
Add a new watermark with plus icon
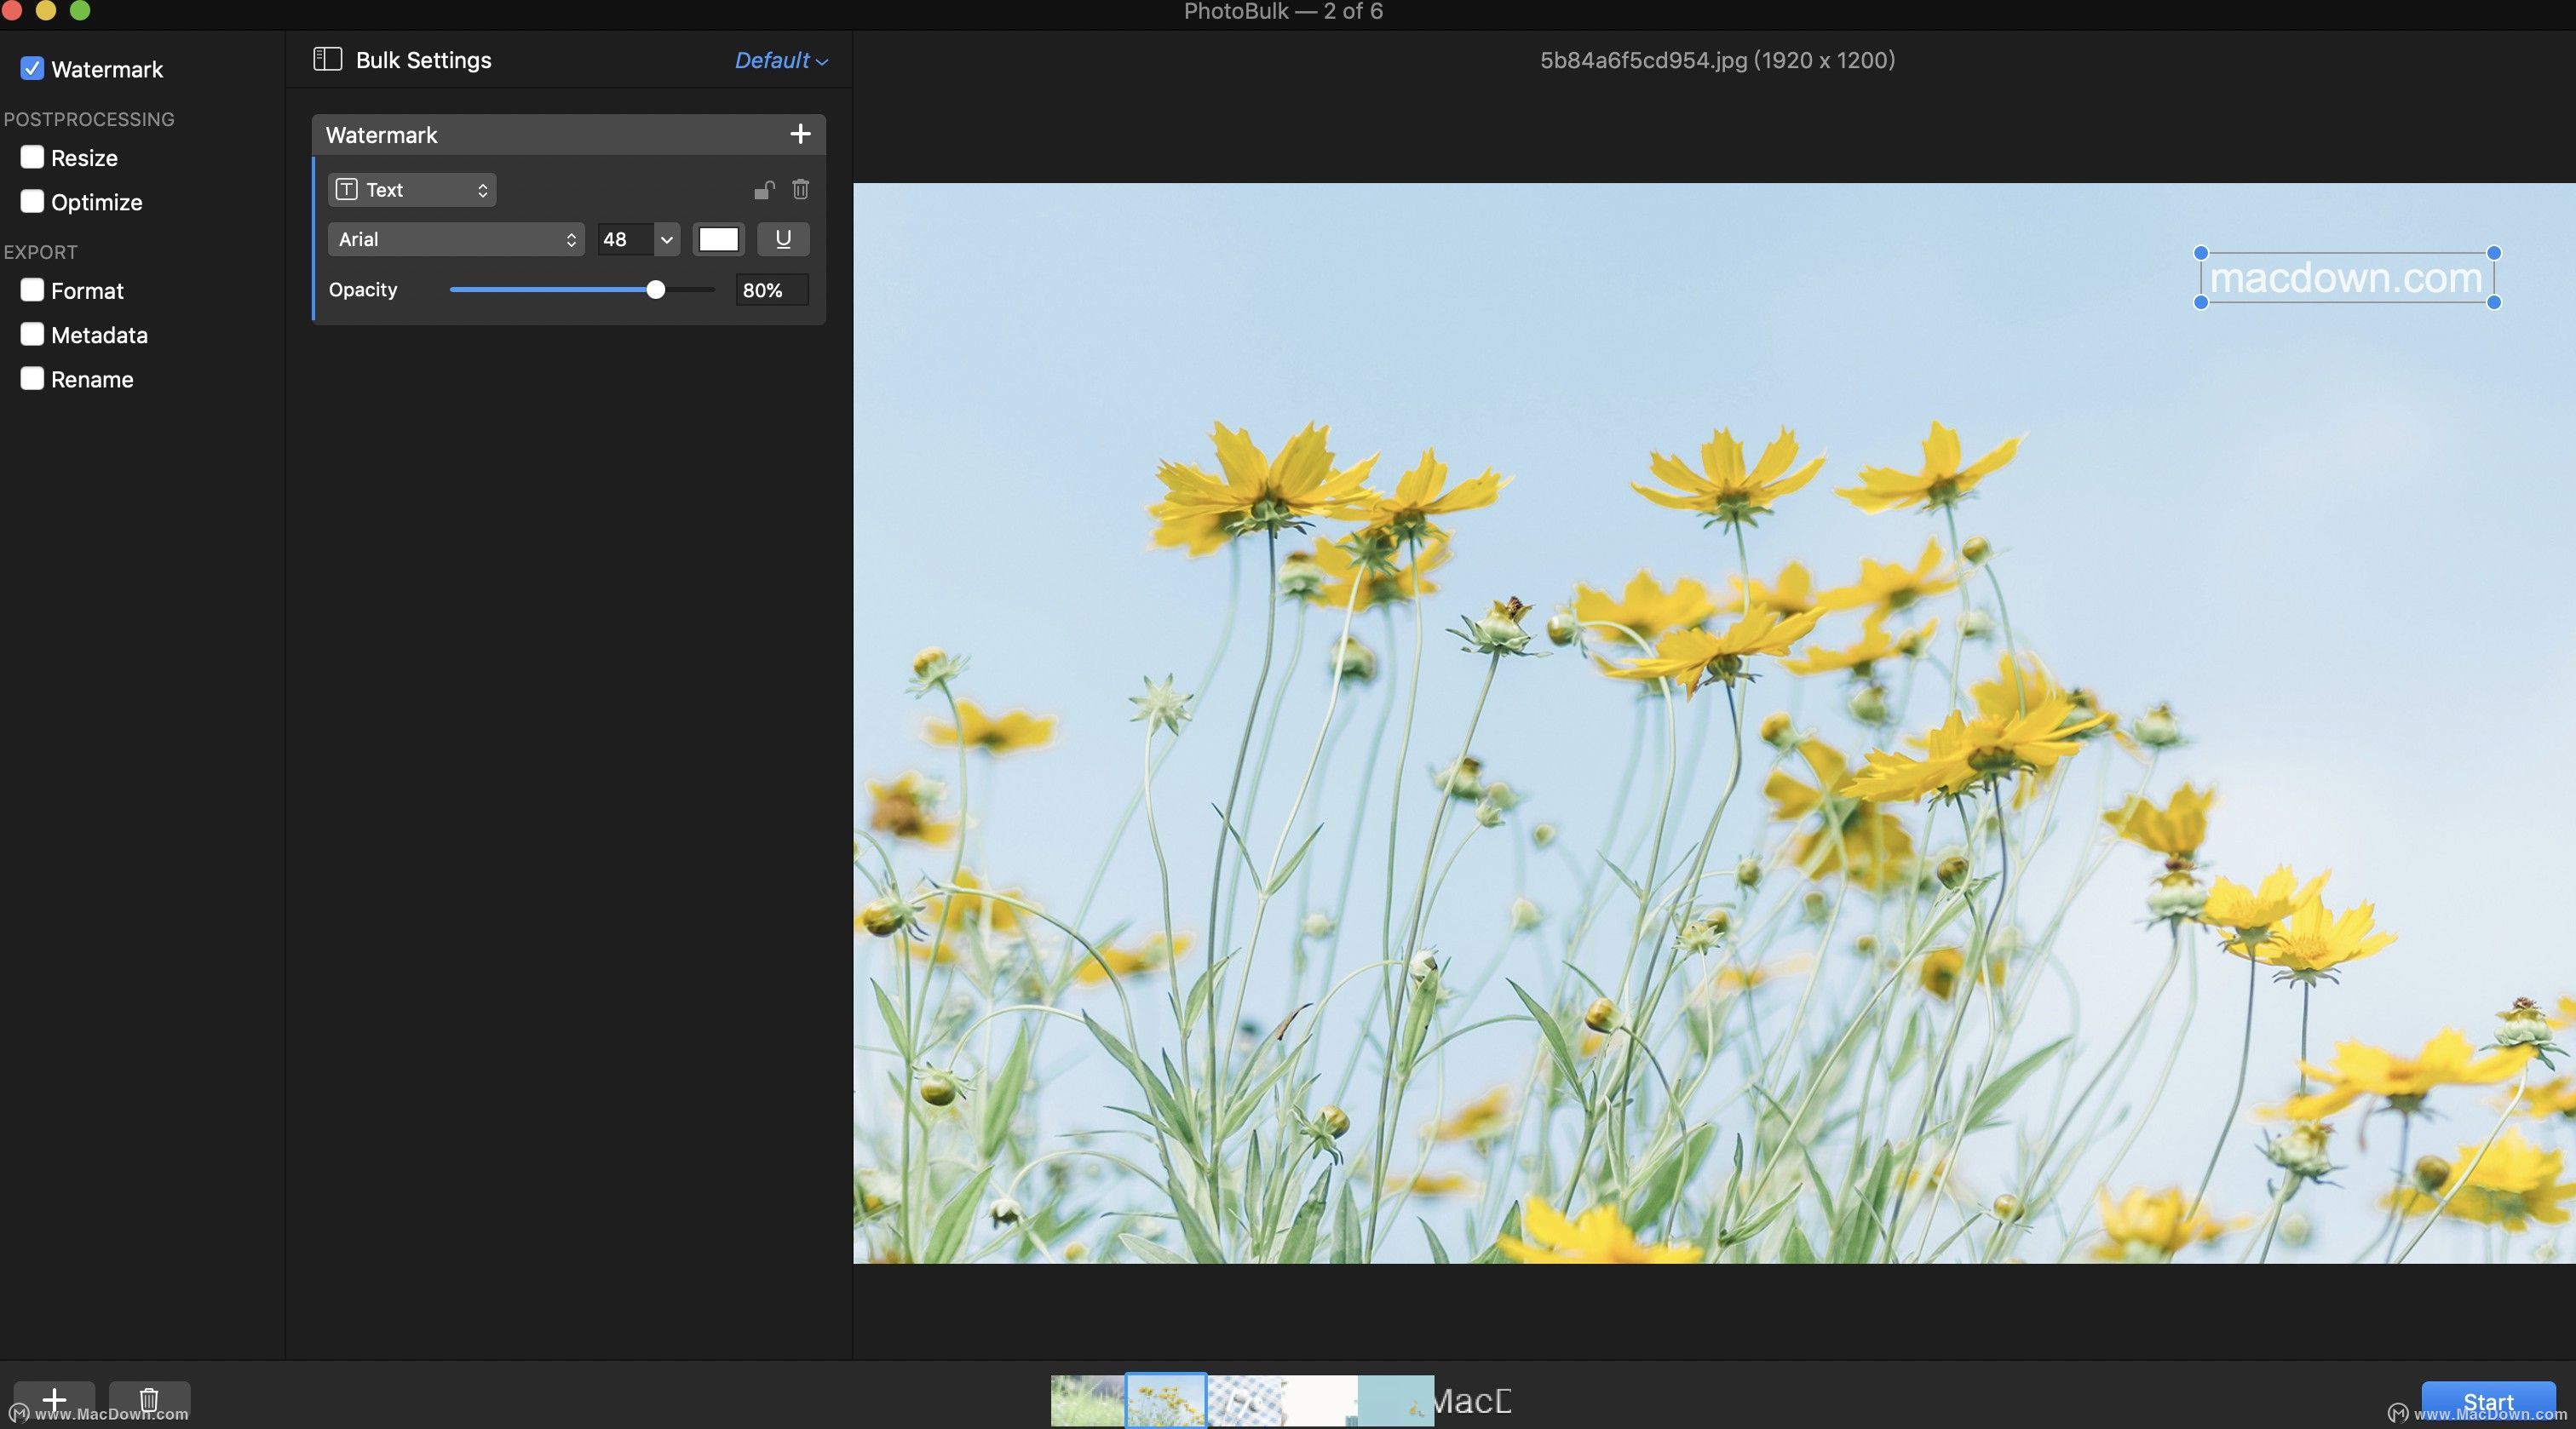pyautogui.click(x=800, y=134)
